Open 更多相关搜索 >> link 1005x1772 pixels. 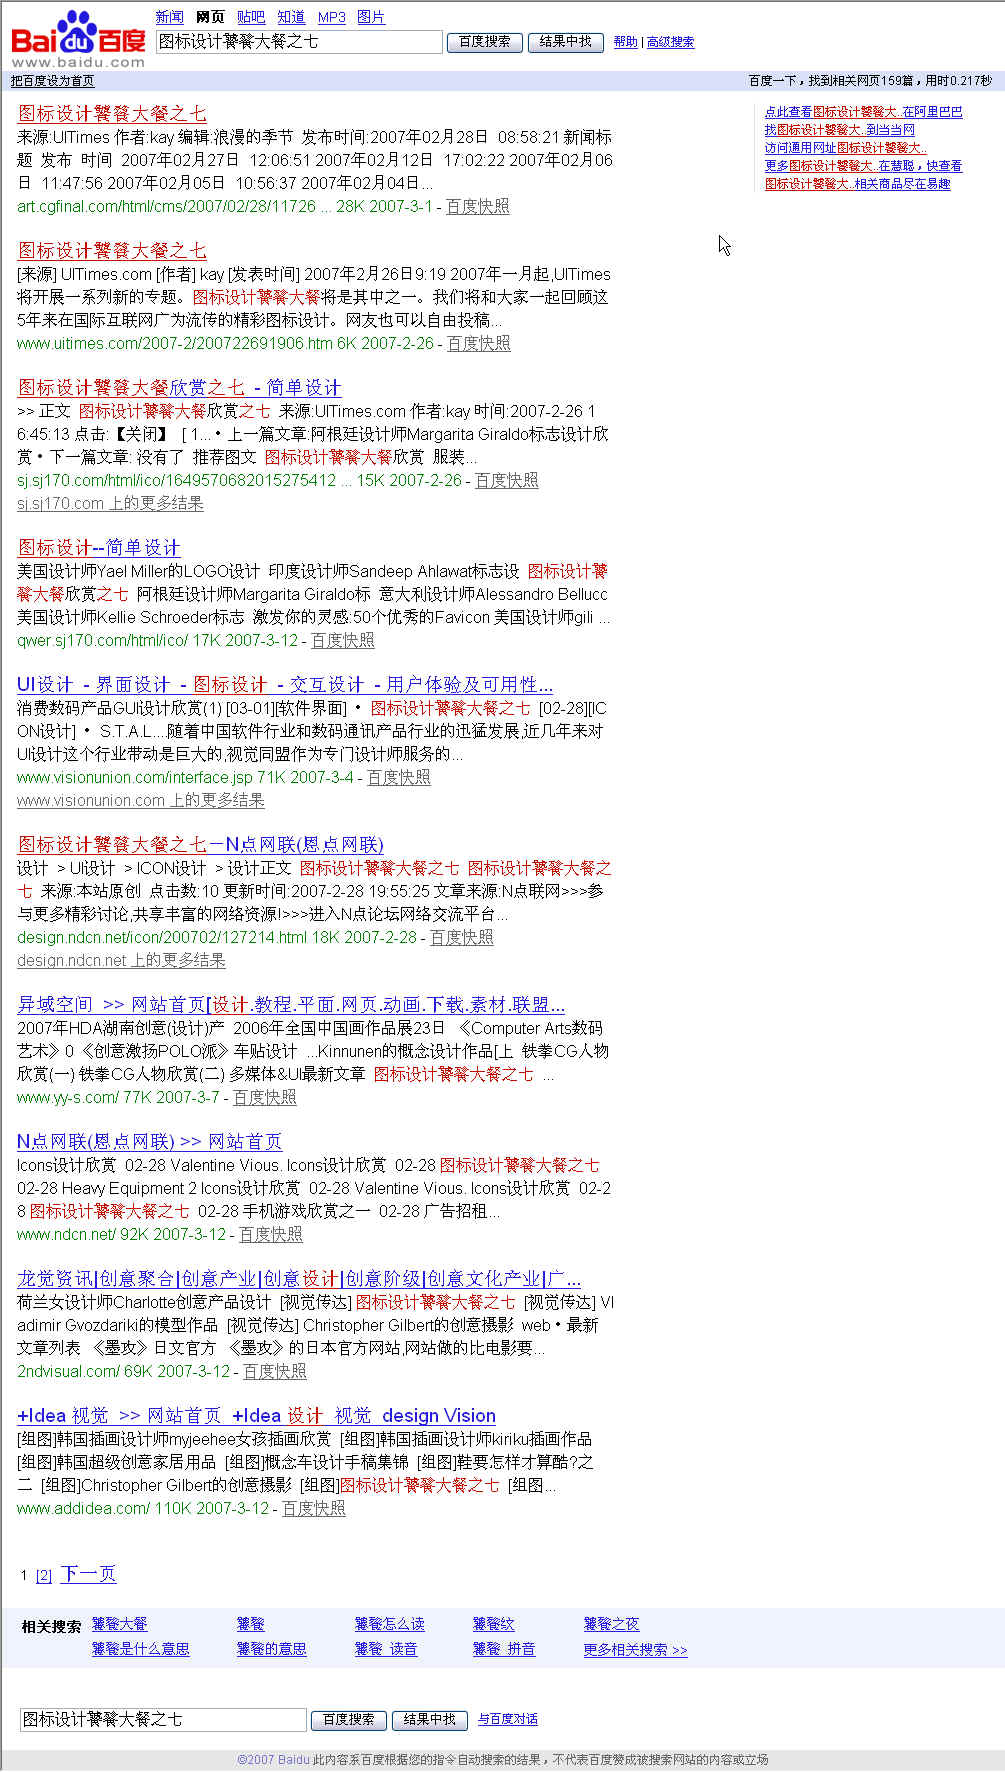pyautogui.click(x=635, y=1650)
